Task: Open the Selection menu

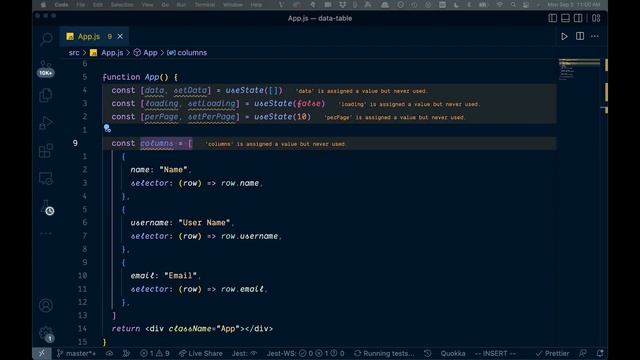Action: (122, 5)
